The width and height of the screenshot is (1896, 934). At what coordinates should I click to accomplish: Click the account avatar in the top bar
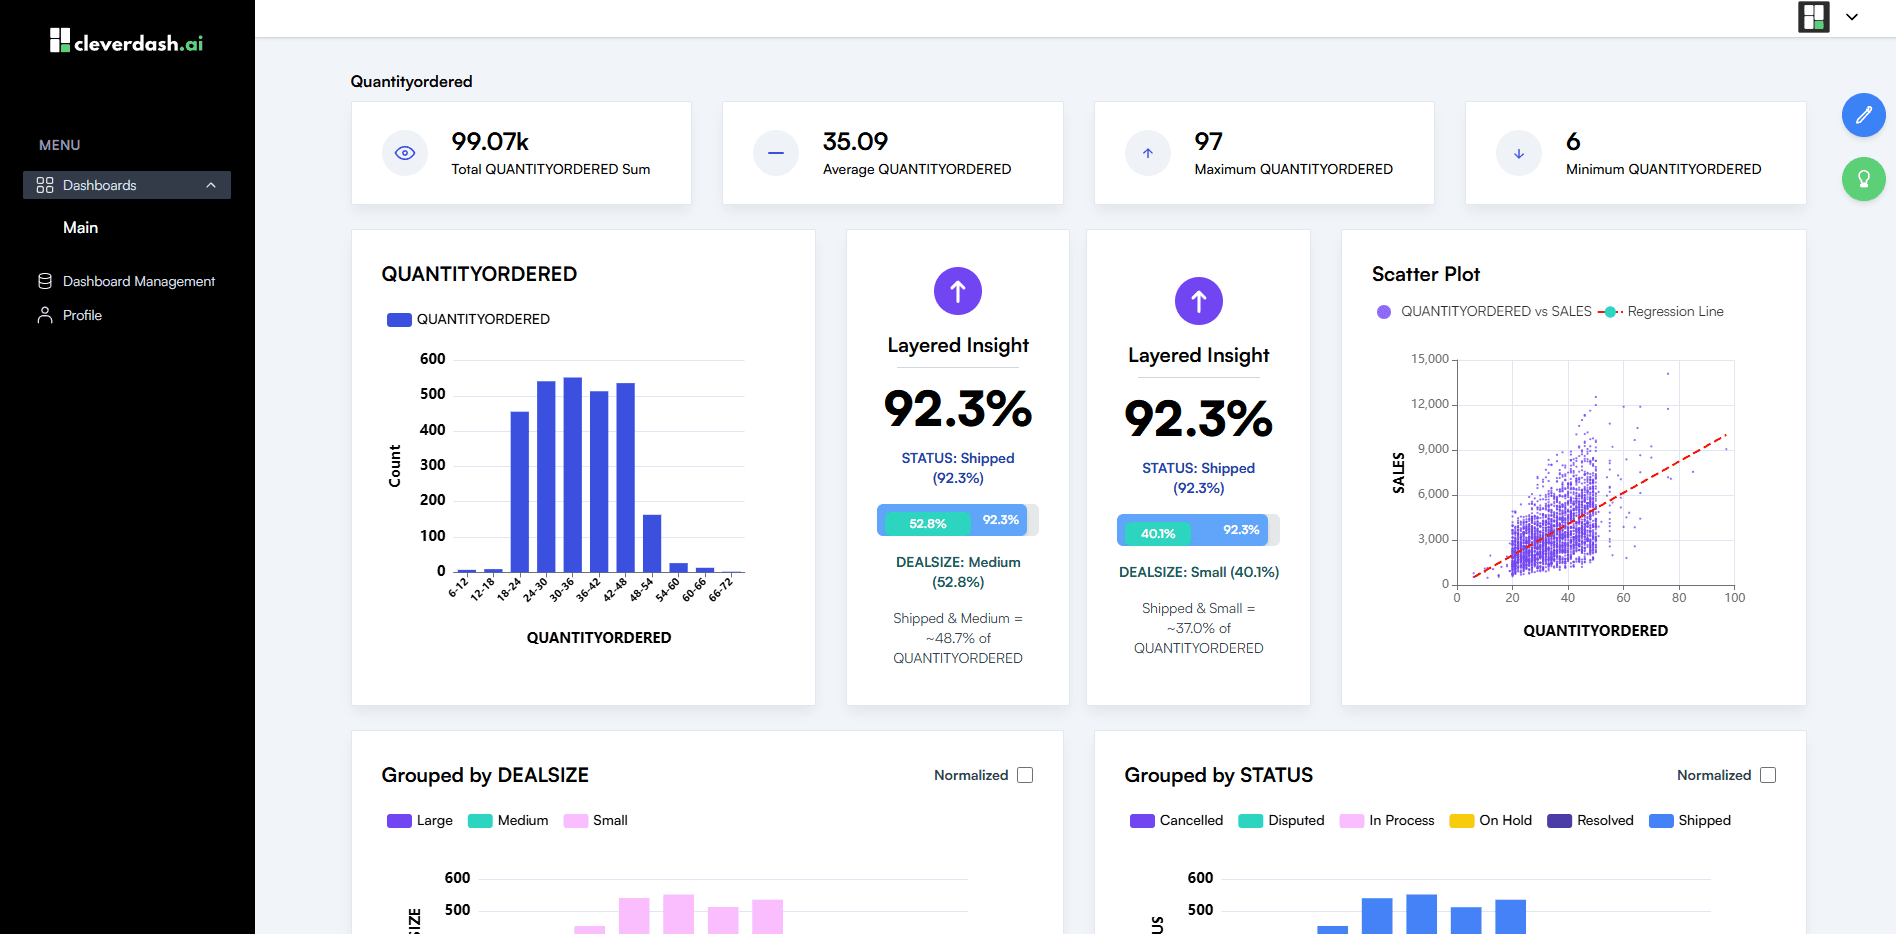(x=1814, y=17)
